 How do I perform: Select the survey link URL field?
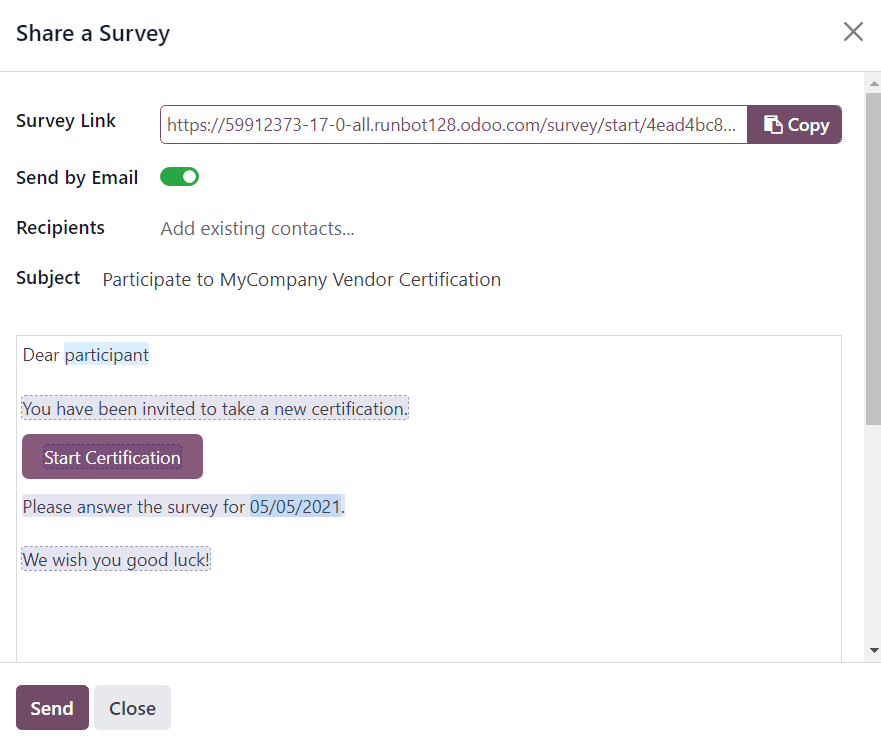(x=450, y=124)
